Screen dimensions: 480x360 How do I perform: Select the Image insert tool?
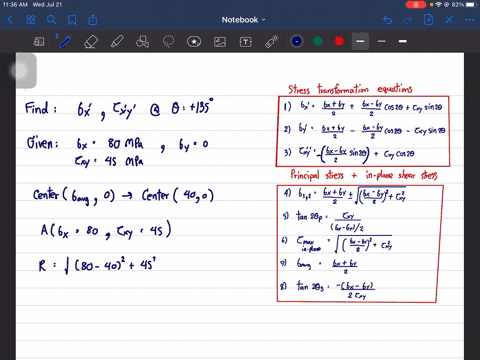tap(220, 42)
